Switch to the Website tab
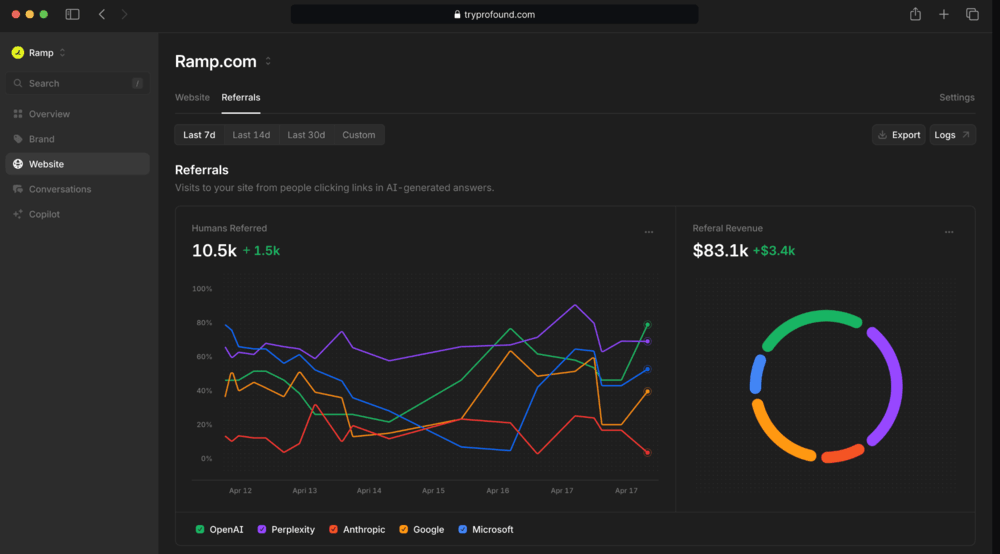This screenshot has width=1000, height=554. pyautogui.click(x=192, y=98)
